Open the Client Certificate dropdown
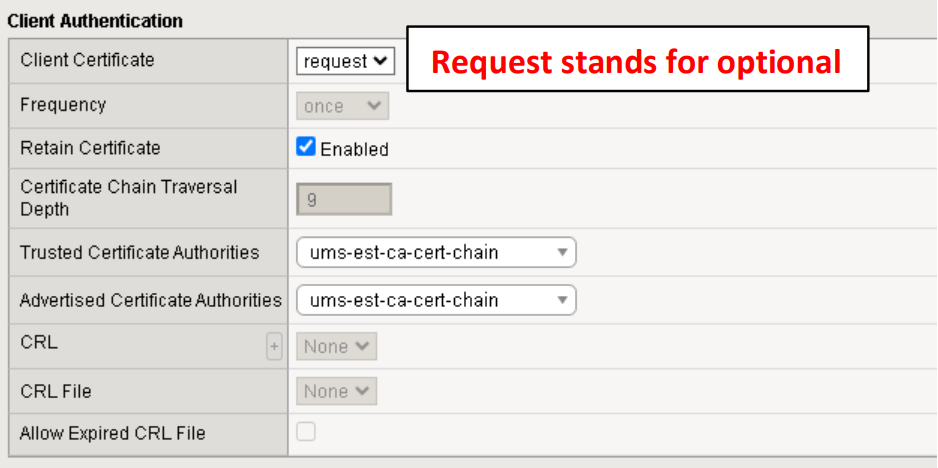The image size is (938, 468). (x=345, y=61)
